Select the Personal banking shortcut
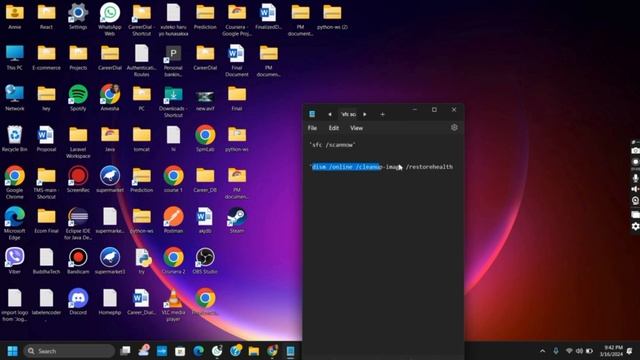The width and height of the screenshot is (640, 360). point(173,60)
